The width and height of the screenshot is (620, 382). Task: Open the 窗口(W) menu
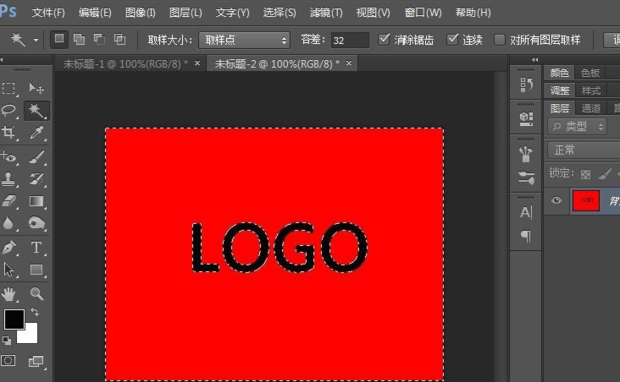423,13
